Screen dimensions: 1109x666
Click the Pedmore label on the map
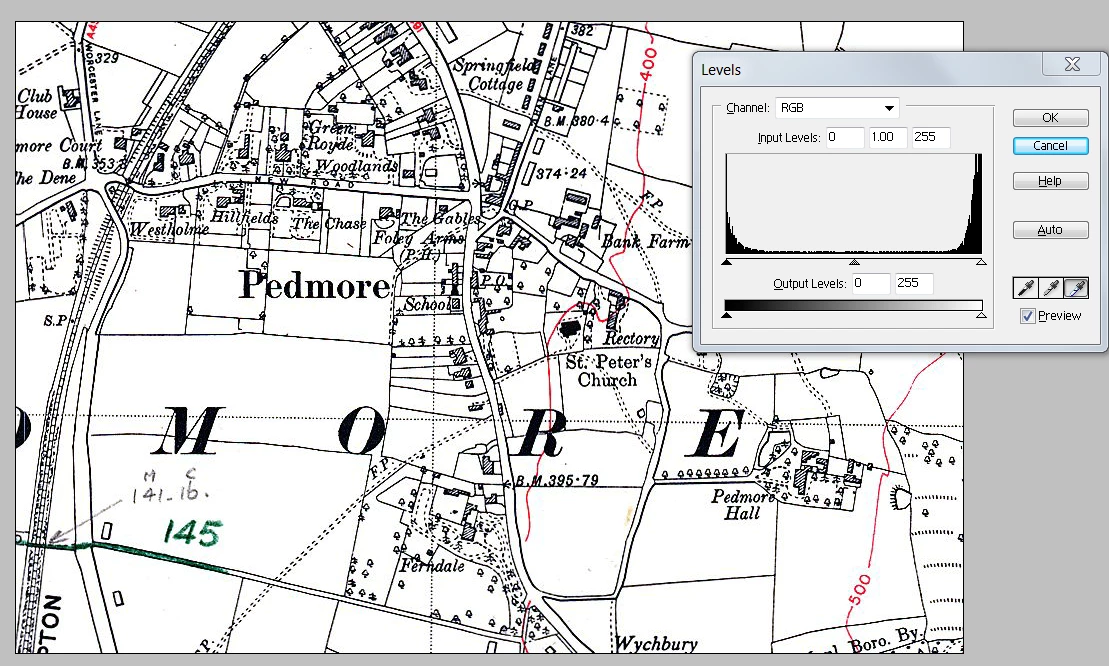(315, 285)
